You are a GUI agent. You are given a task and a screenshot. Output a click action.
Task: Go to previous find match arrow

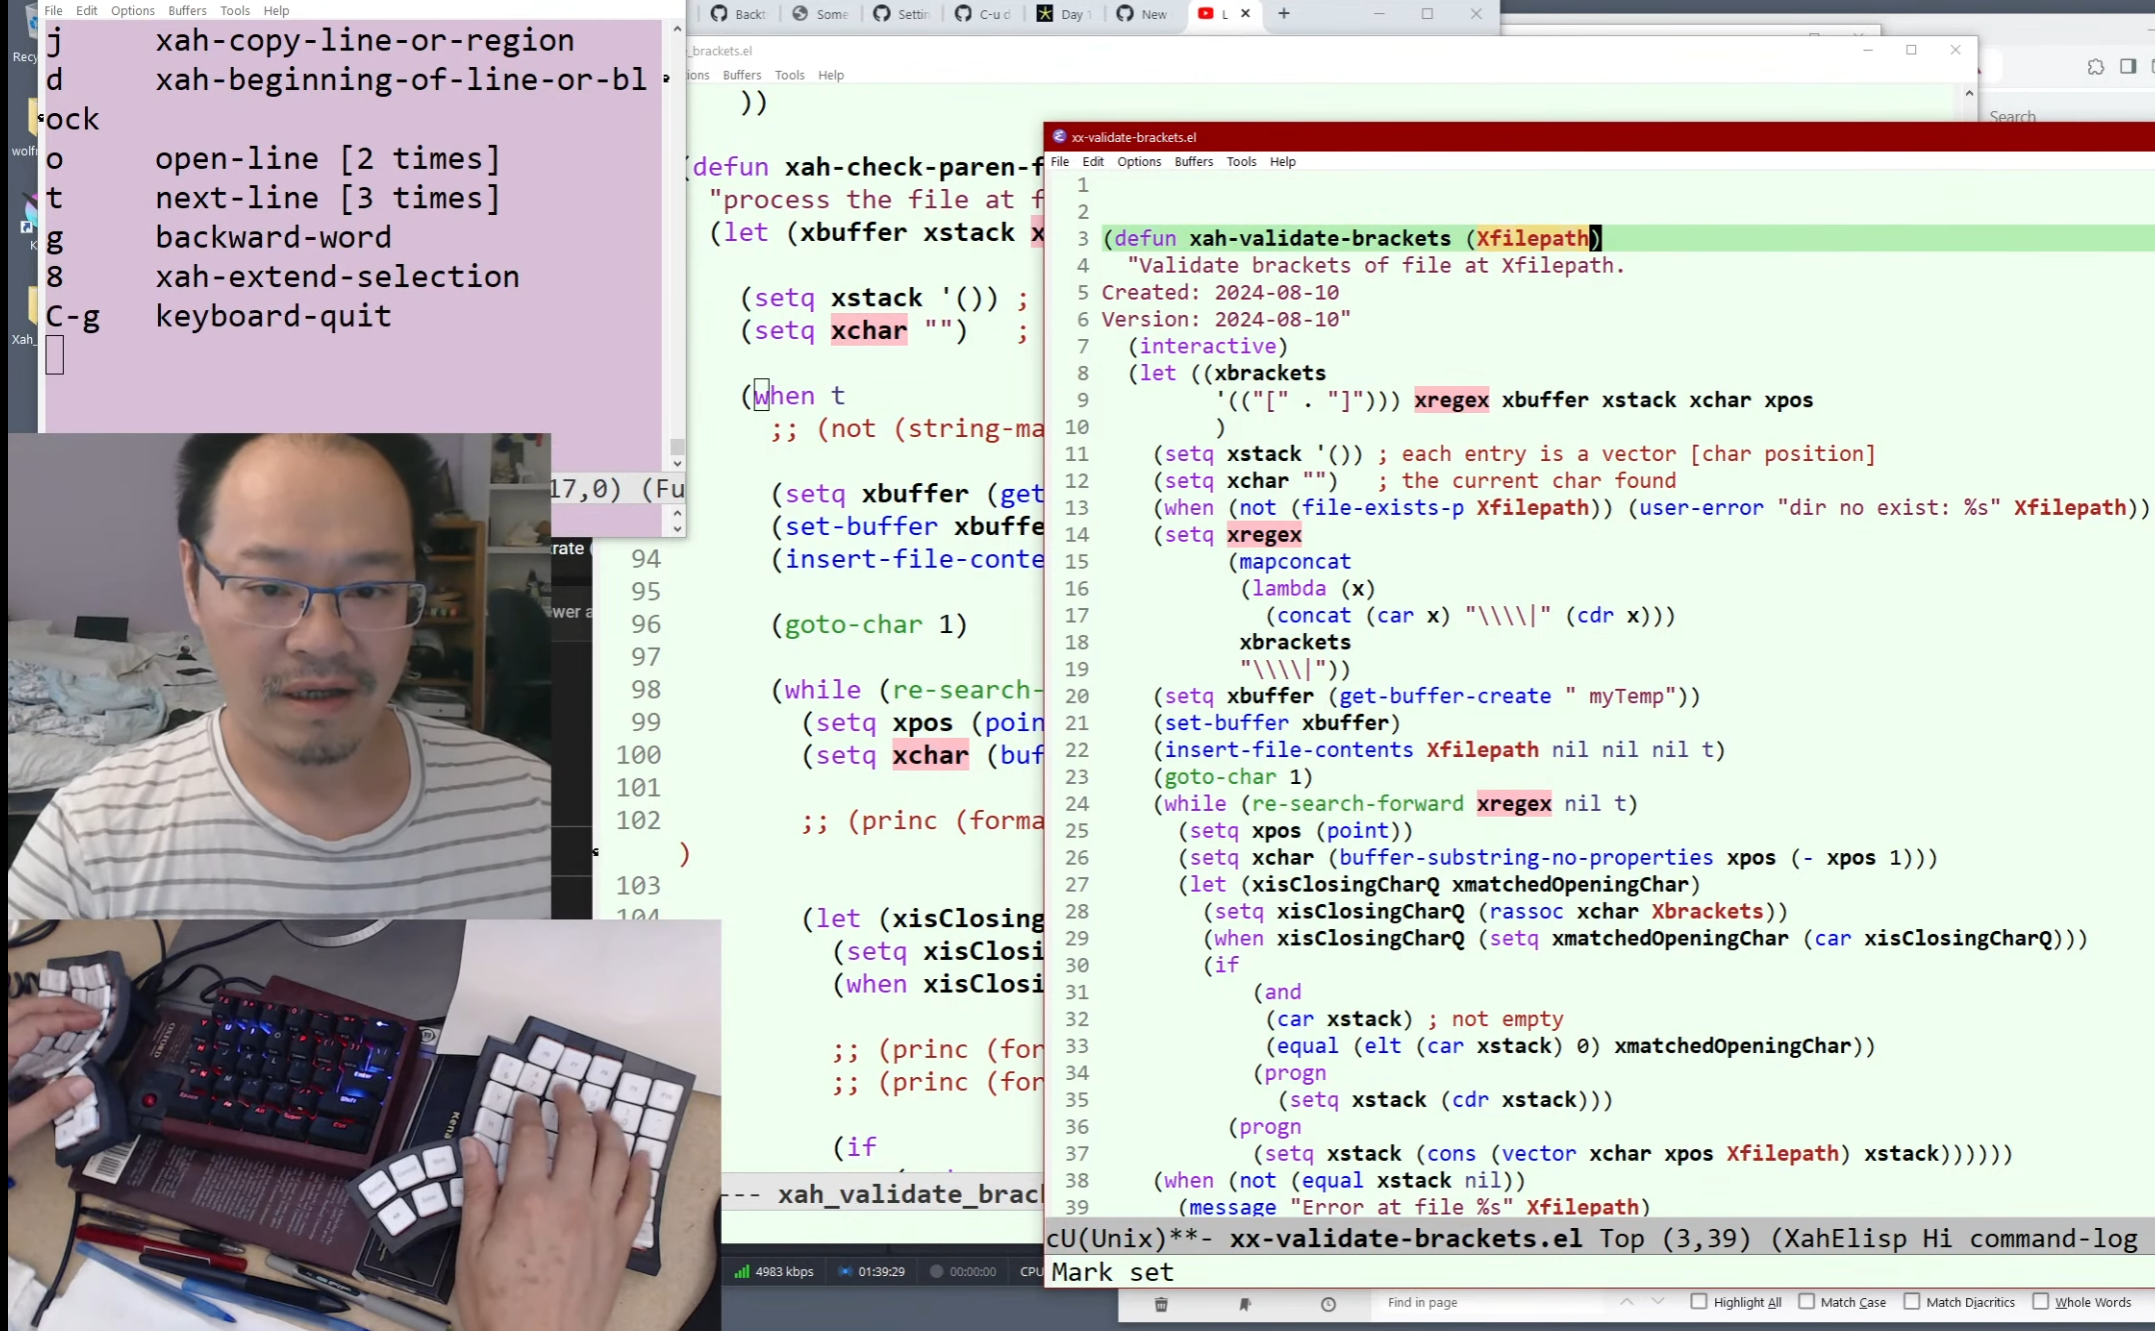pos(1627,1302)
